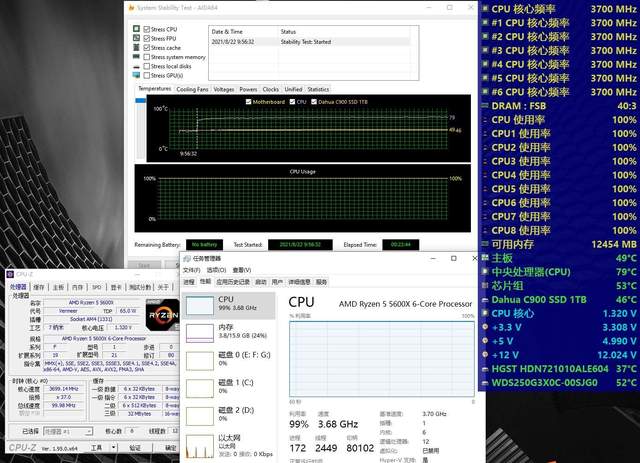640x463 pixels.
Task: Click the 主板 temperature icon in sensor panel
Action: click(x=485, y=258)
